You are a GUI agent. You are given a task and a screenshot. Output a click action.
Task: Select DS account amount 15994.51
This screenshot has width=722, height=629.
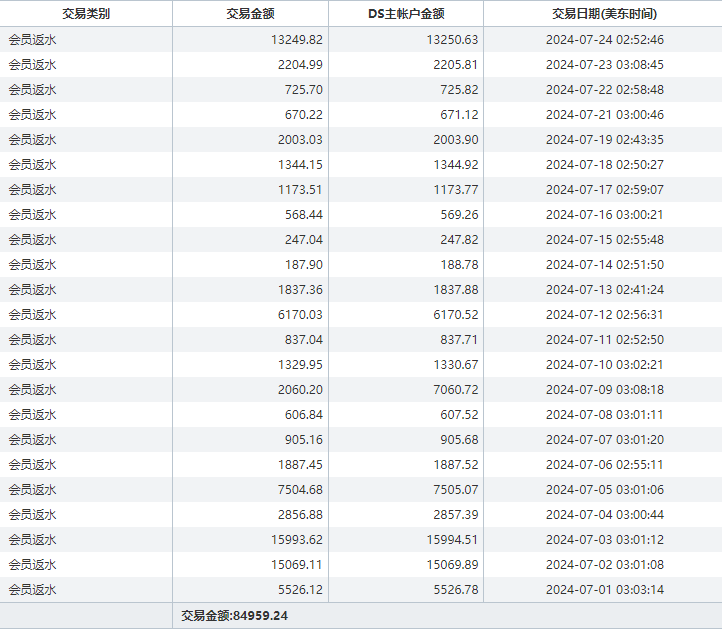[453, 540]
